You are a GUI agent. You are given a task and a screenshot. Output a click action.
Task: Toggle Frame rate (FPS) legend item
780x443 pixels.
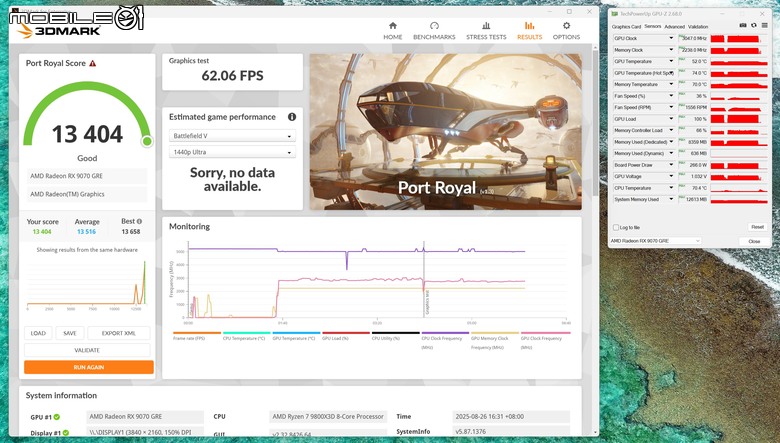point(197,337)
